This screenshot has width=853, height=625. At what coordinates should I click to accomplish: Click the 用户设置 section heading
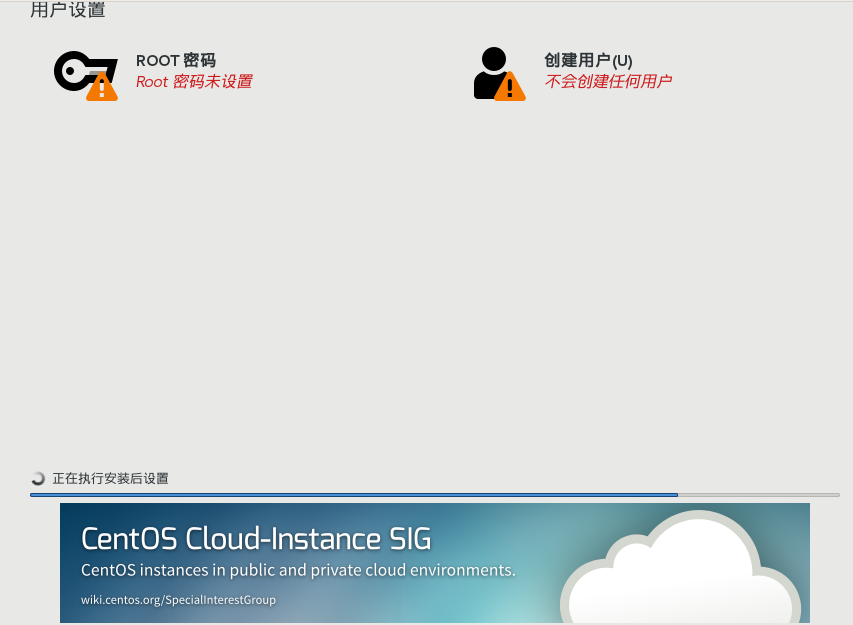point(68,10)
